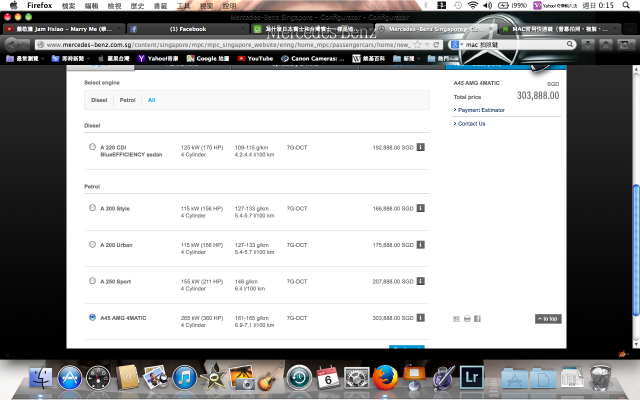640x400 pixels.
Task: Select the A 200 Style radio button
Action: click(x=92, y=208)
